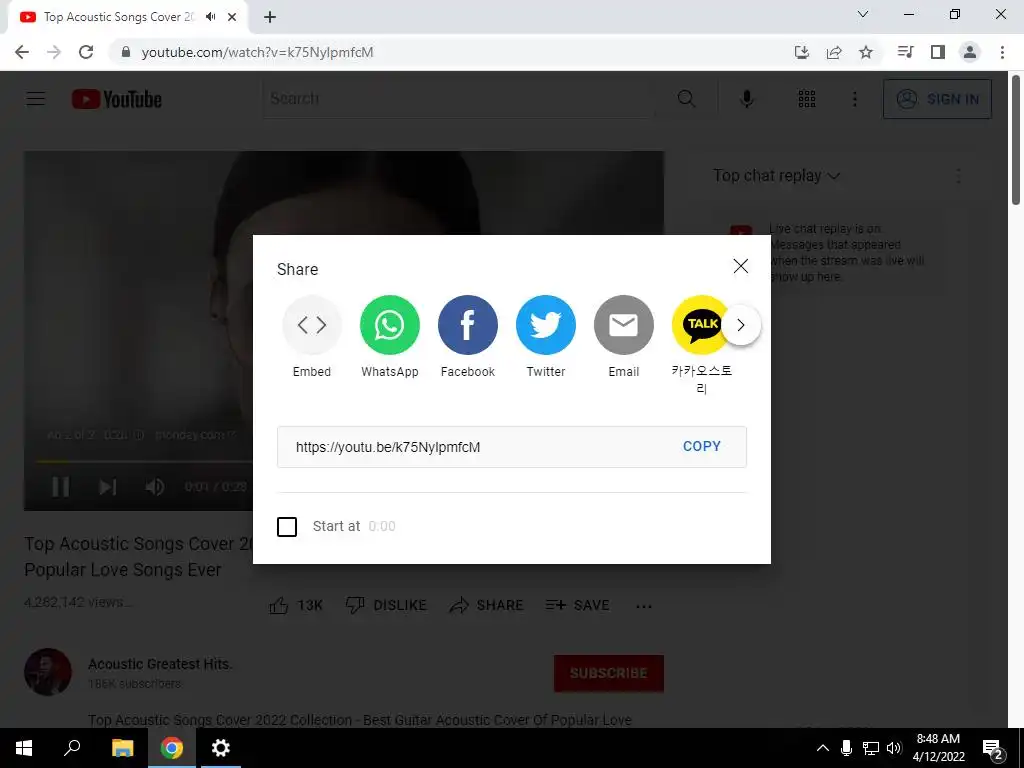Edit the Start at 0:00 time value

click(381, 526)
